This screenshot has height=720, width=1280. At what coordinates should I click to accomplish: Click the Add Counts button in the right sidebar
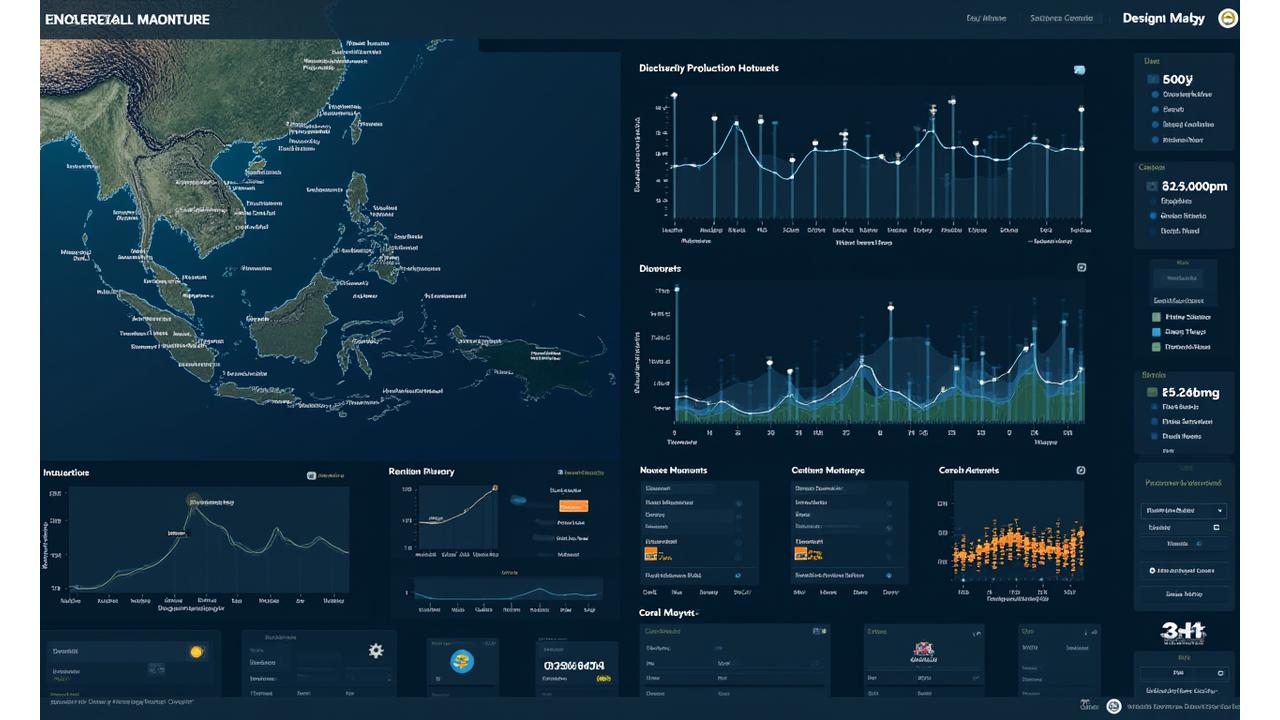coord(1183,570)
